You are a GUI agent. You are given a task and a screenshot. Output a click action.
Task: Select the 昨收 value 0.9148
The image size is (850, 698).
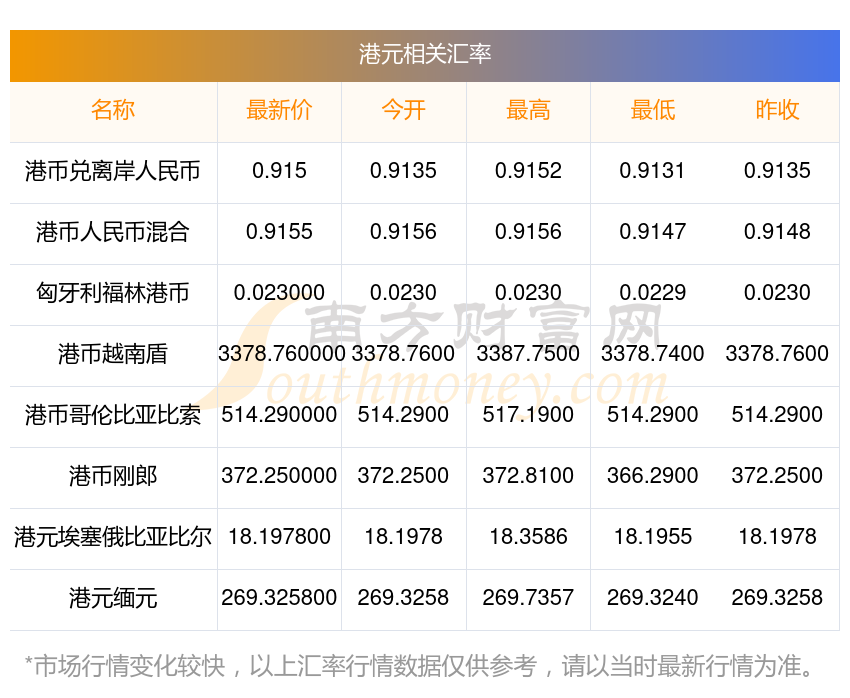(777, 232)
